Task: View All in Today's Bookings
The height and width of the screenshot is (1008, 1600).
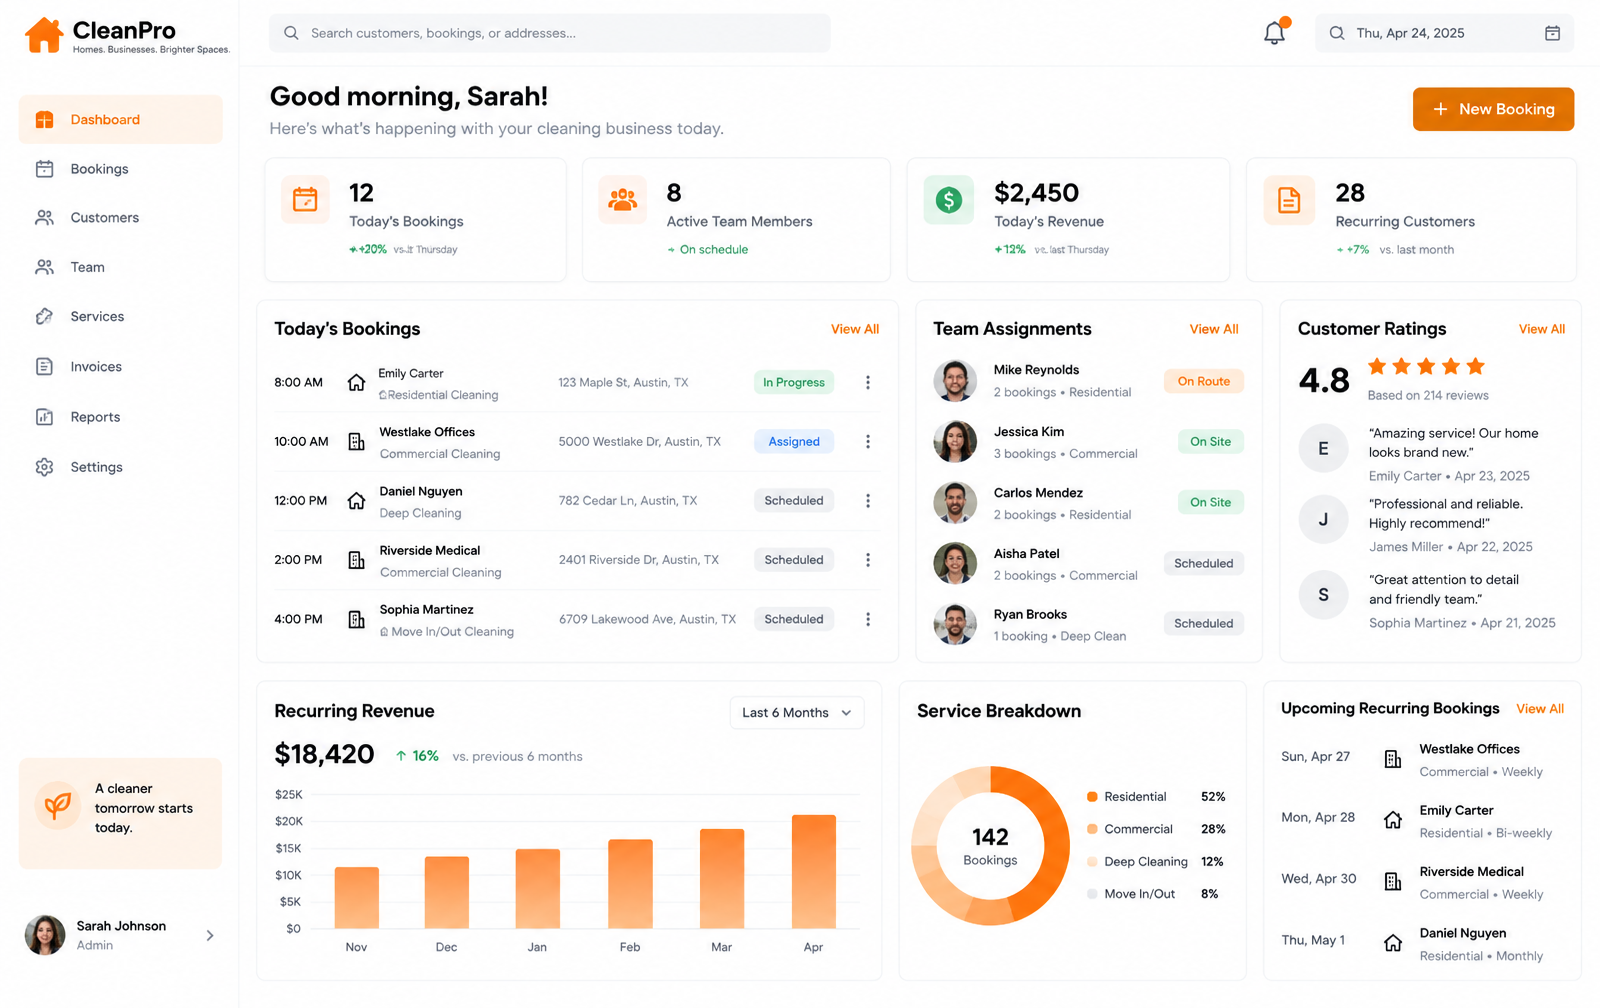Action: coord(855,329)
